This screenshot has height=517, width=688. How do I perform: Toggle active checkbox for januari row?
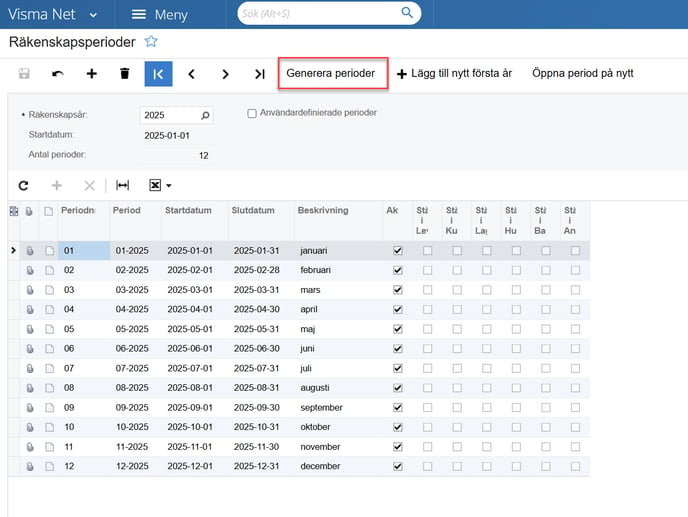pyautogui.click(x=398, y=250)
